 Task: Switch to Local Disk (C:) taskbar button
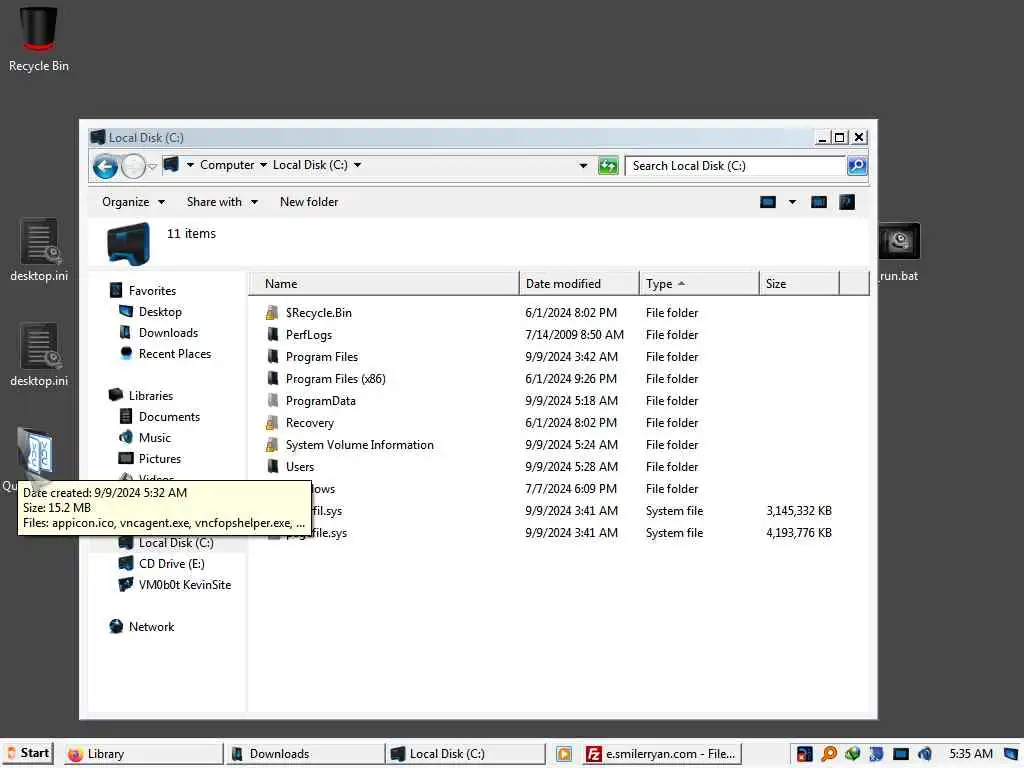[x=466, y=754]
